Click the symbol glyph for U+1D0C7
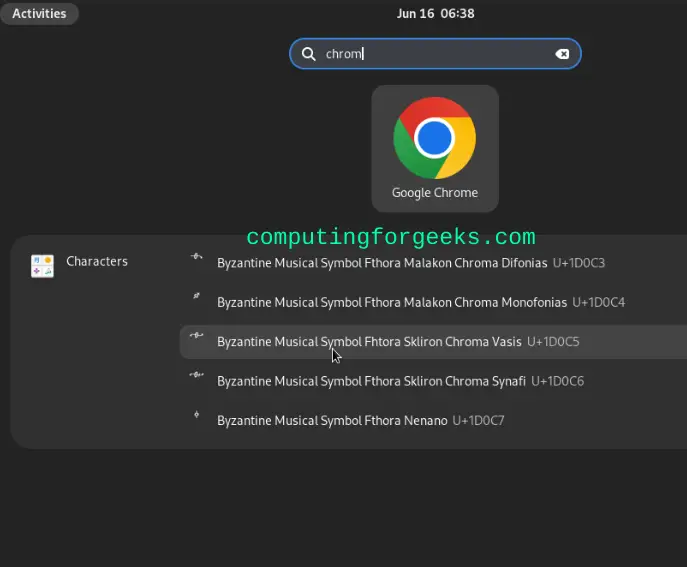 pos(196,414)
